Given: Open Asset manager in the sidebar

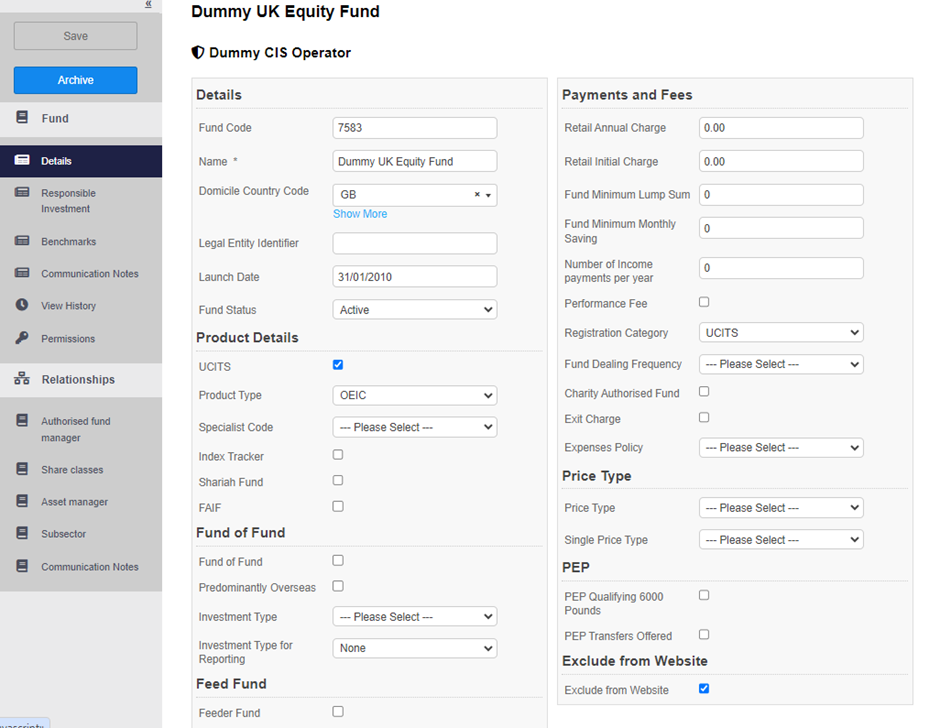Looking at the screenshot, I should coord(74,502).
